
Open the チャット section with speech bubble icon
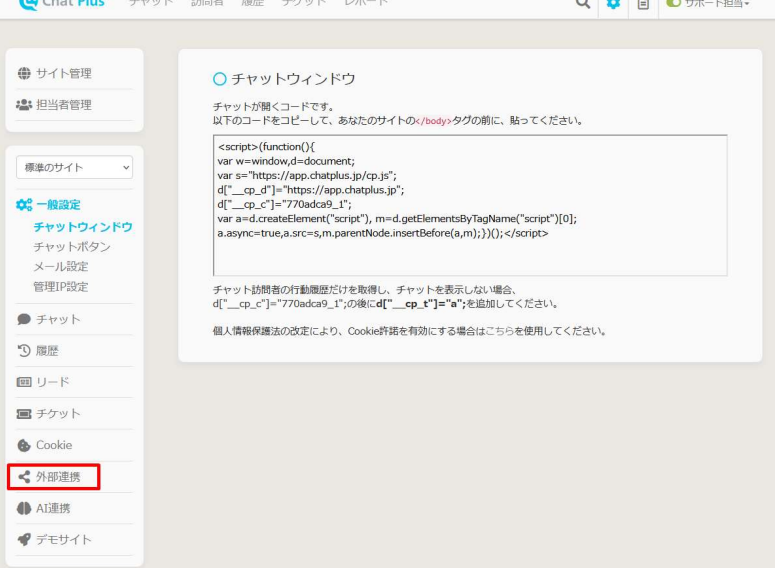[x=58, y=319]
